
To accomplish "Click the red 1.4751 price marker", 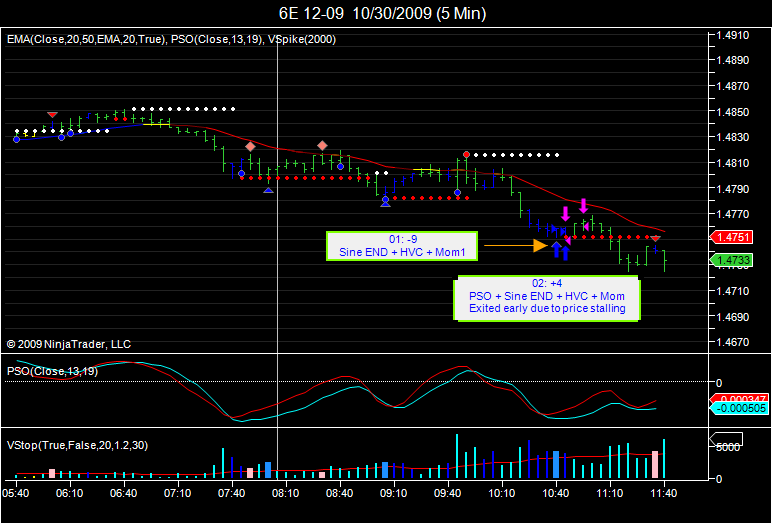I will [731, 237].
